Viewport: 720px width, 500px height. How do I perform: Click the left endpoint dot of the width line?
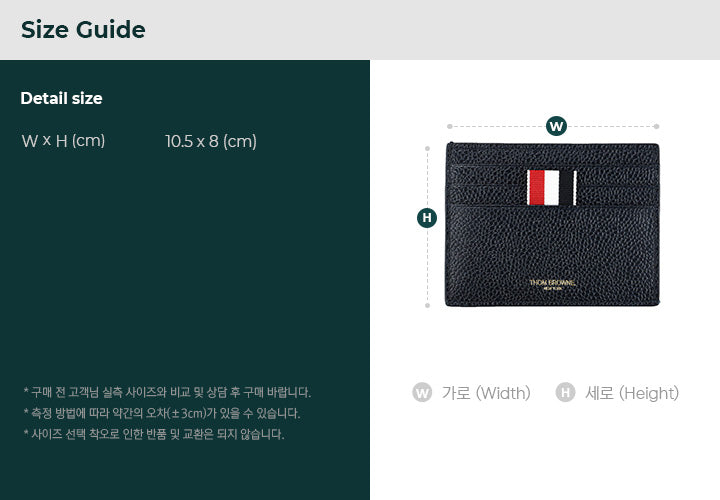[x=450, y=126]
